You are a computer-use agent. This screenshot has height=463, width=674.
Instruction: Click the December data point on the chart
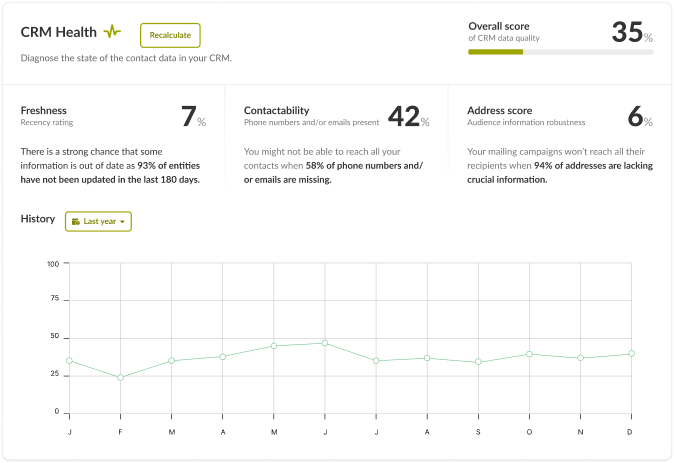[631, 353]
